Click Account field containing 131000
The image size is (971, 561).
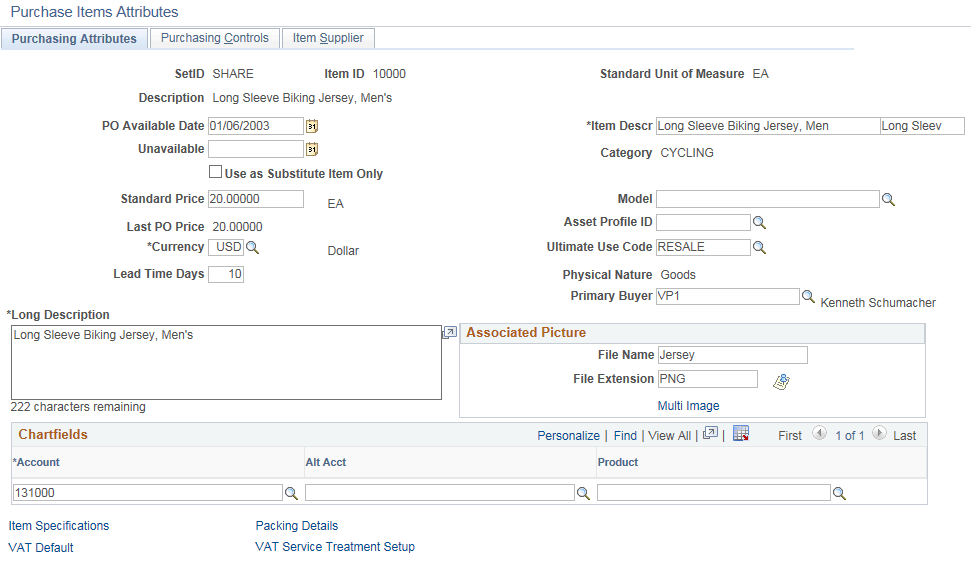[147, 493]
